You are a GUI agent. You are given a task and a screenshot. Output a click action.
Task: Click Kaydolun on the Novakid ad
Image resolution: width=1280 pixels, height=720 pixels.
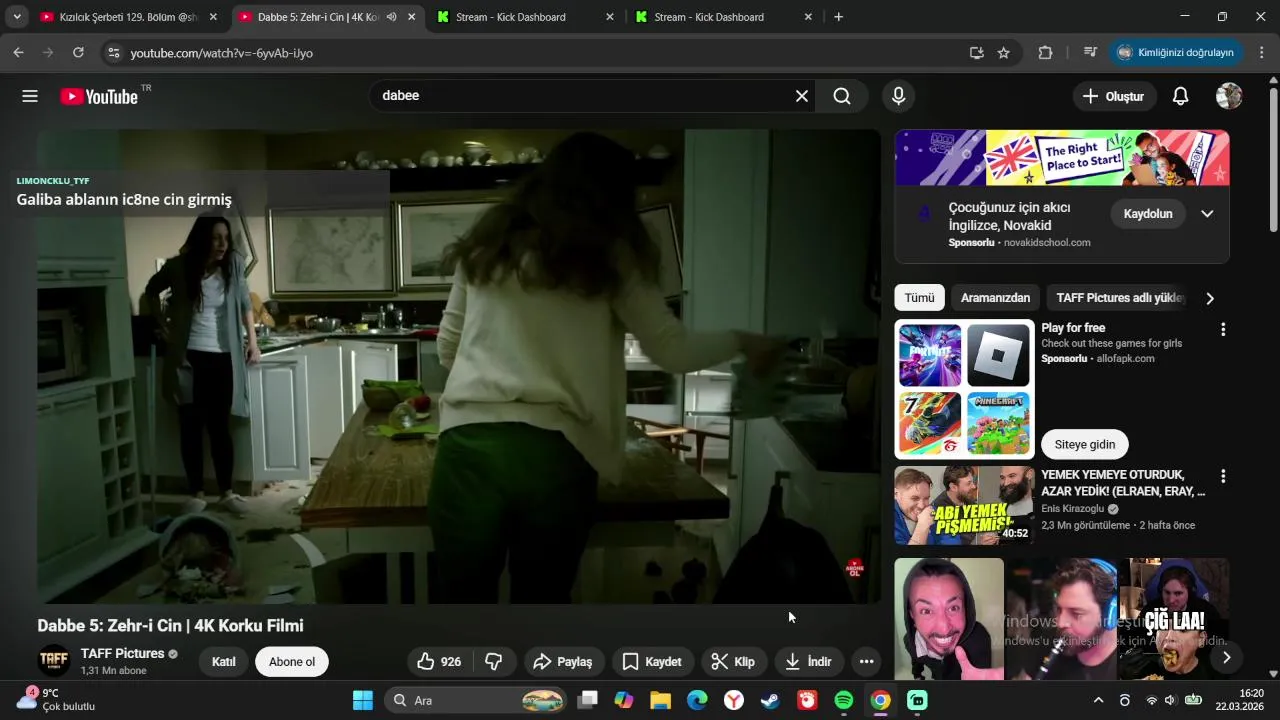pos(1148,214)
